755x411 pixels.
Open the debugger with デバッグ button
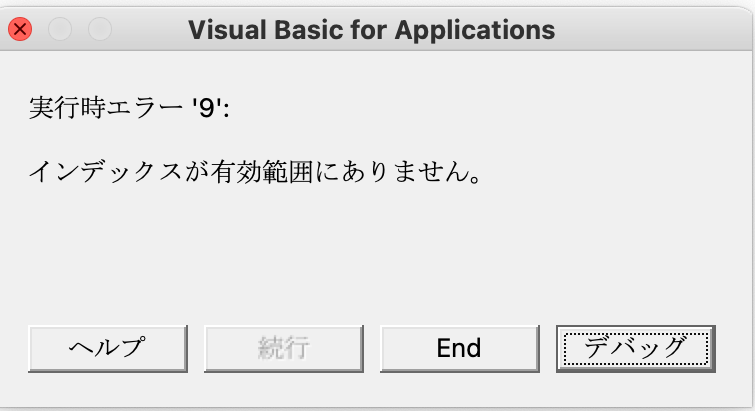click(635, 348)
